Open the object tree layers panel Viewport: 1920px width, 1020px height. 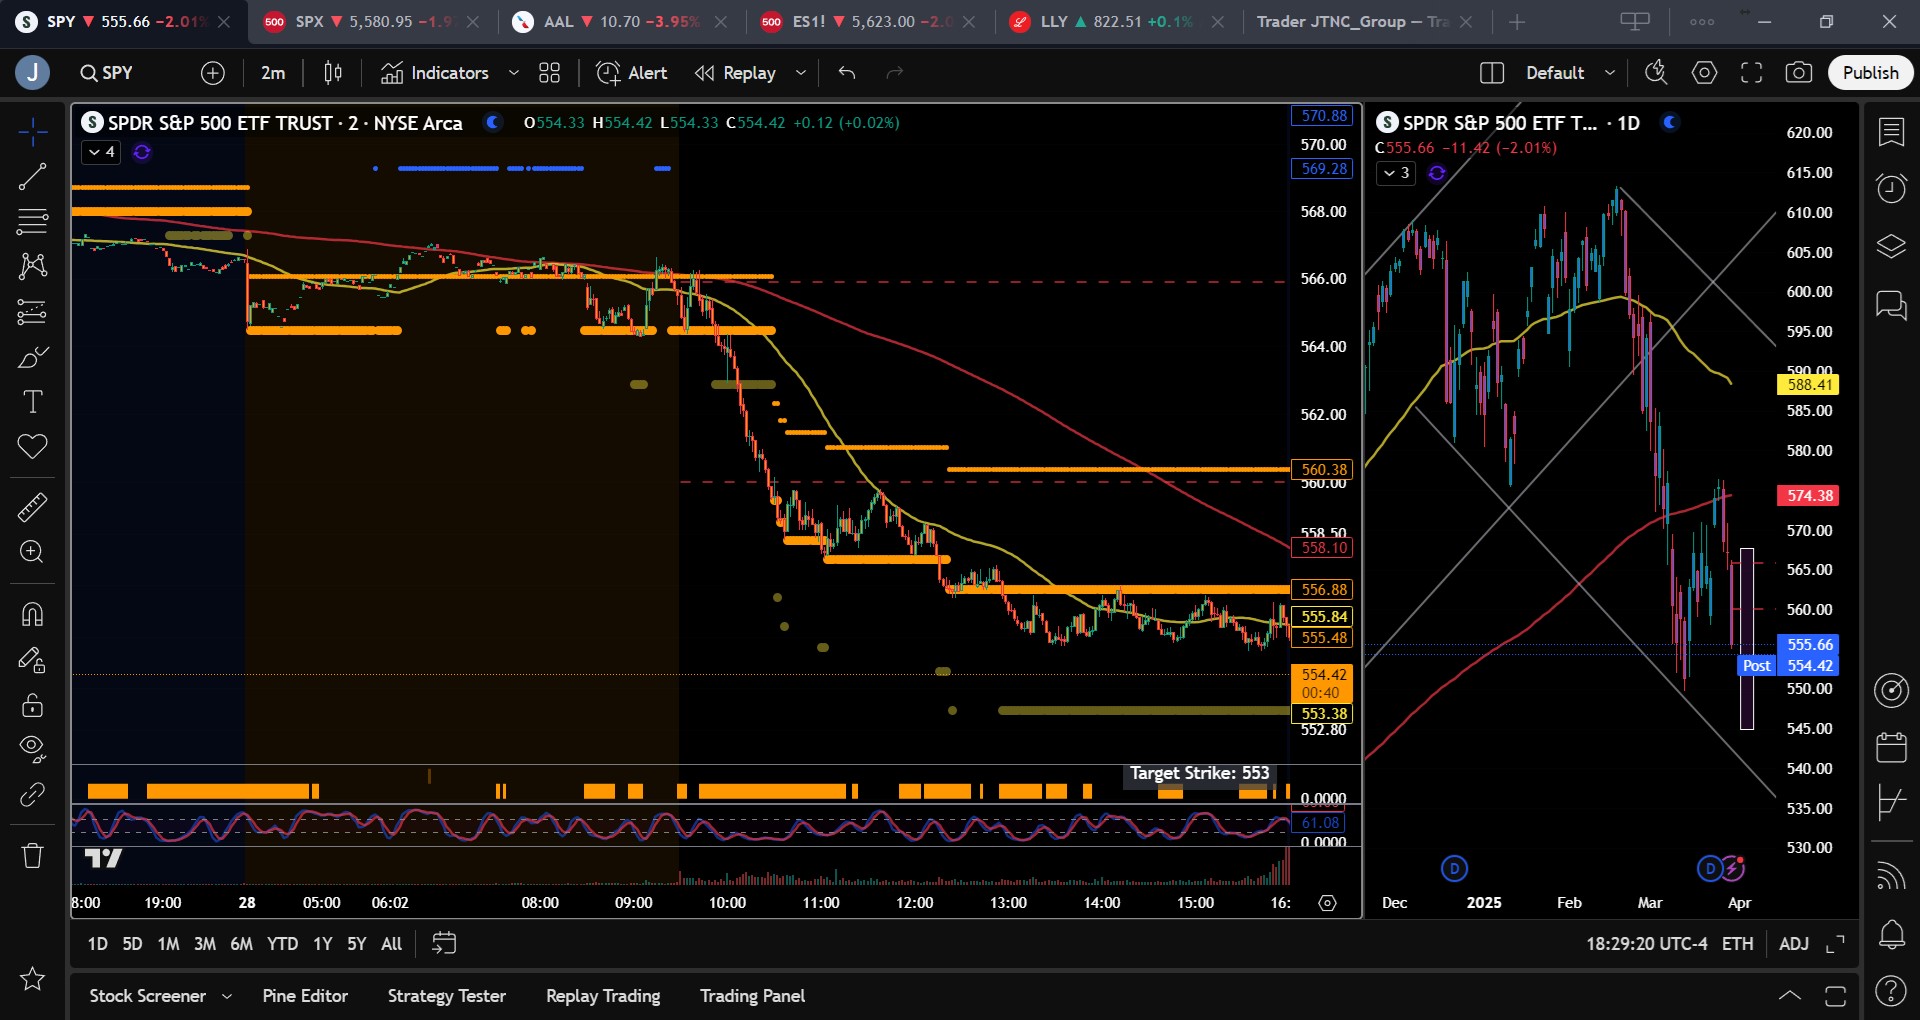[x=1891, y=246]
